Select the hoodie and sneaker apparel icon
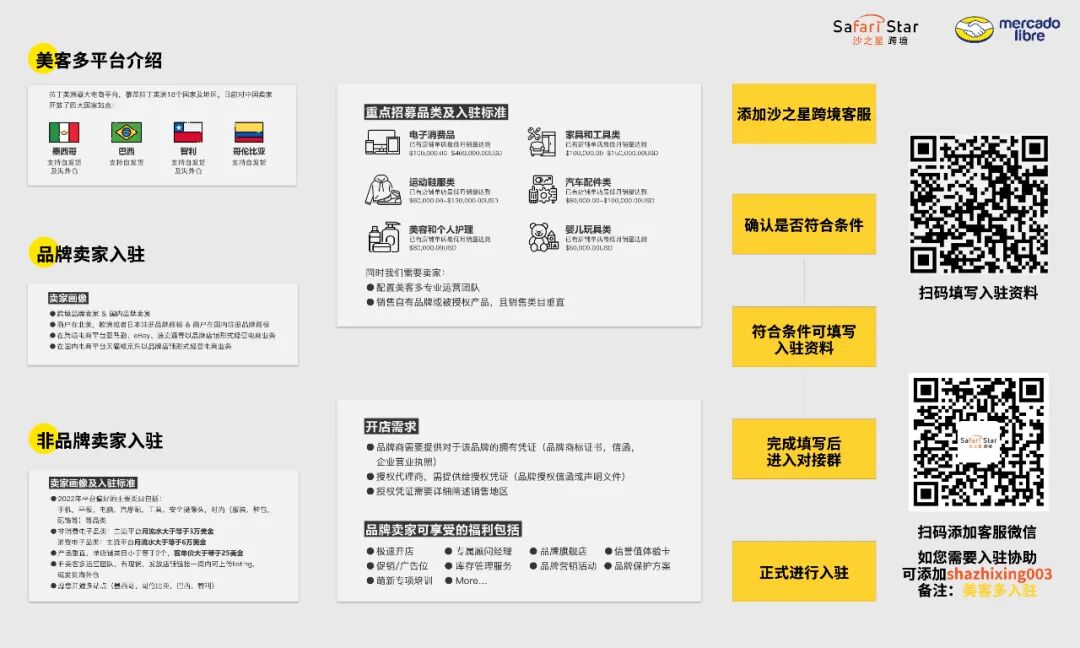This screenshot has height=648, width=1080. (383, 189)
